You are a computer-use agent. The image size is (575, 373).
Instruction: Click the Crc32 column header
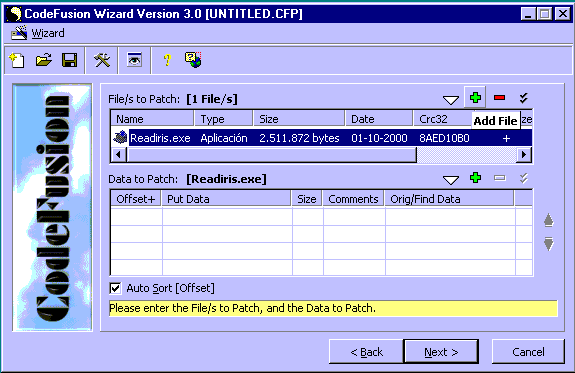click(442, 119)
